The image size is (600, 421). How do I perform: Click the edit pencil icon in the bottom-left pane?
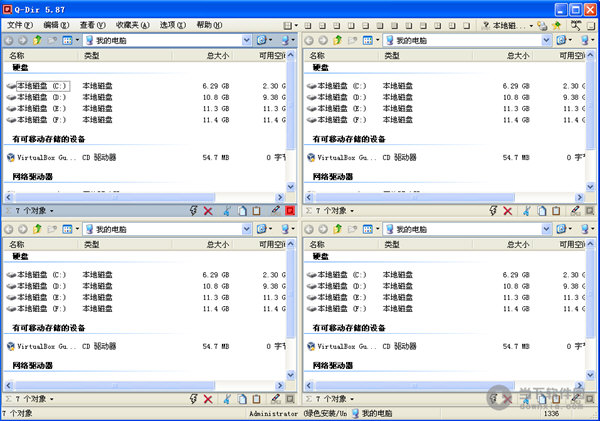276,398
